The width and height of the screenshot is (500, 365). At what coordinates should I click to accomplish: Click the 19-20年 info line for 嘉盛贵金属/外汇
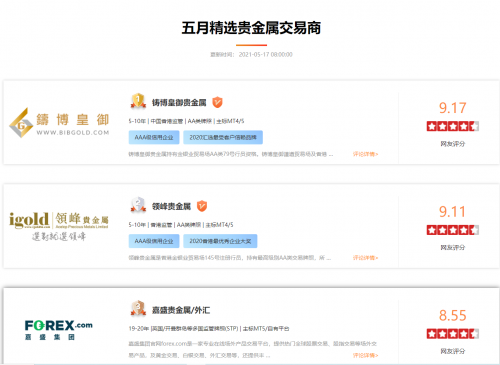[209, 328]
